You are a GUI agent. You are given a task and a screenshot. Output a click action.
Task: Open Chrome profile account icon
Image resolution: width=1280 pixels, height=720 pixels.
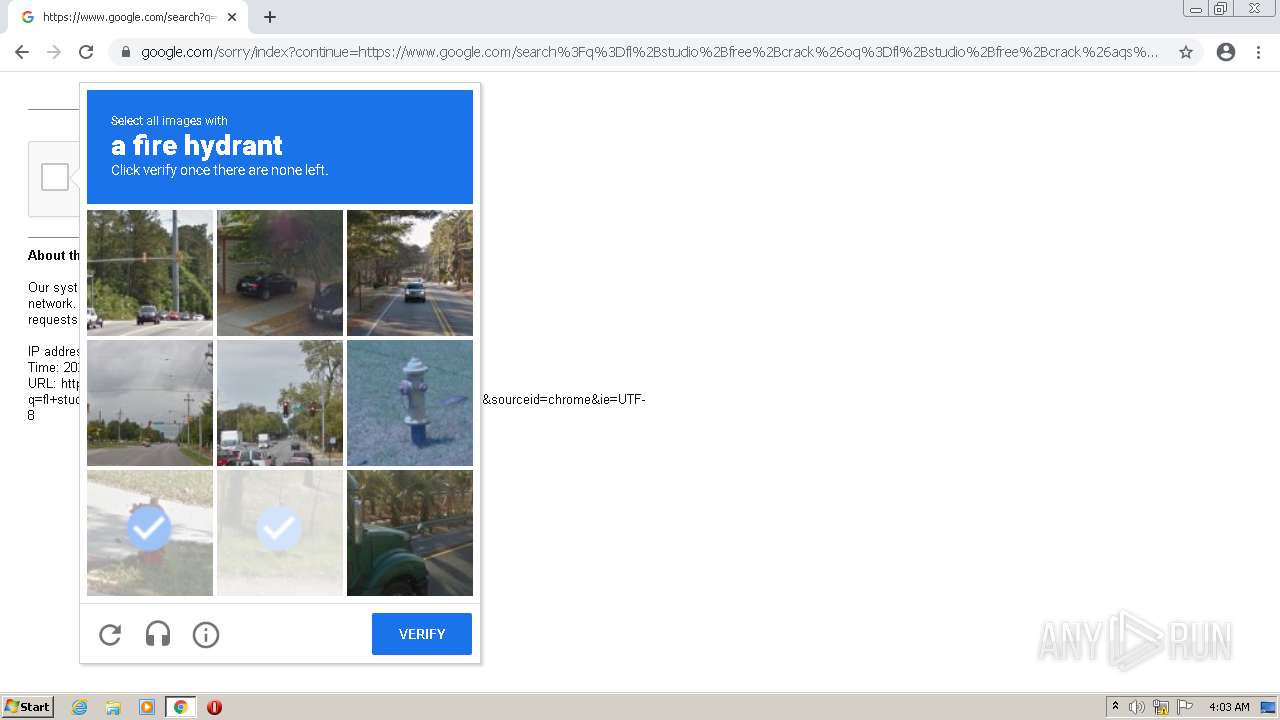point(1226,52)
